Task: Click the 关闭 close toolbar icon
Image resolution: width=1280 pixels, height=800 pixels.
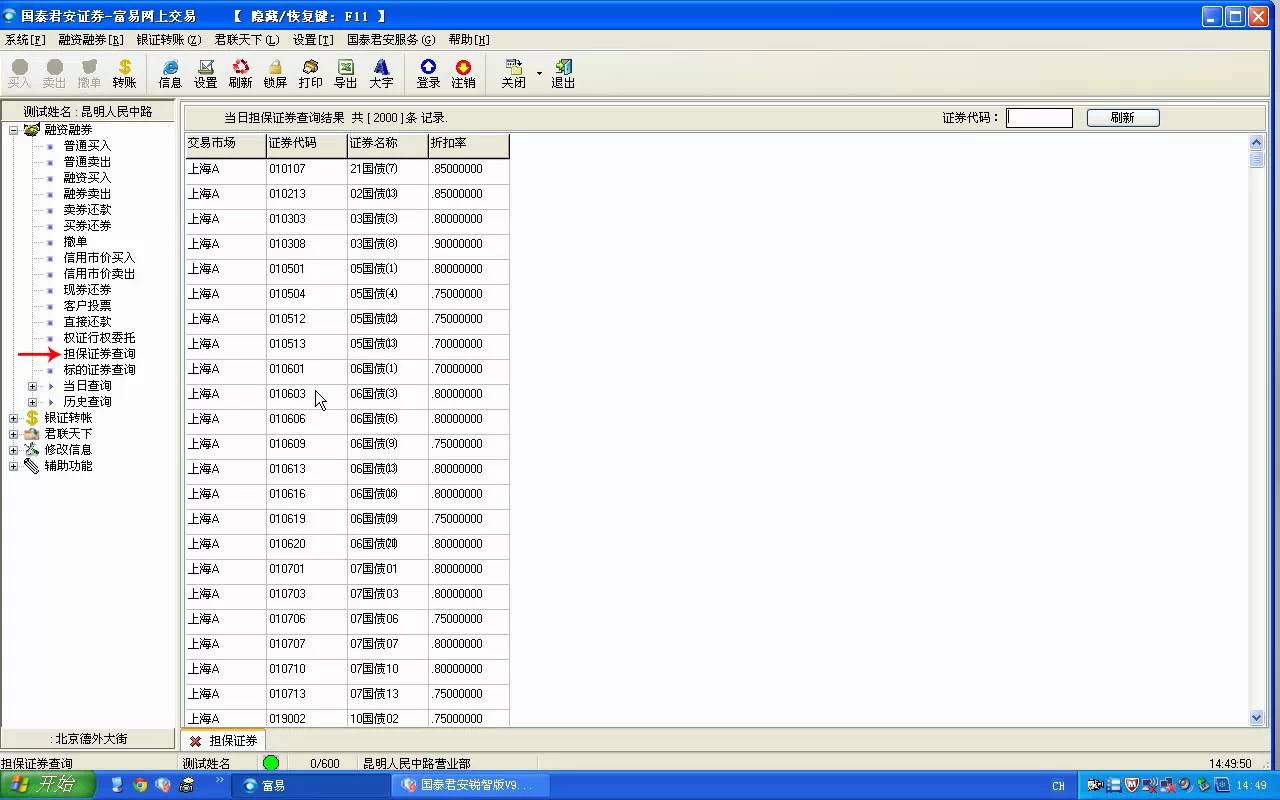Action: coord(513,74)
